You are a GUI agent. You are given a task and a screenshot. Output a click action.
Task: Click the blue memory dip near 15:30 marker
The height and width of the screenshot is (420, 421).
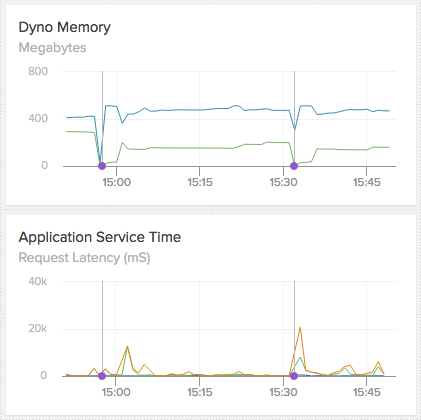294,128
